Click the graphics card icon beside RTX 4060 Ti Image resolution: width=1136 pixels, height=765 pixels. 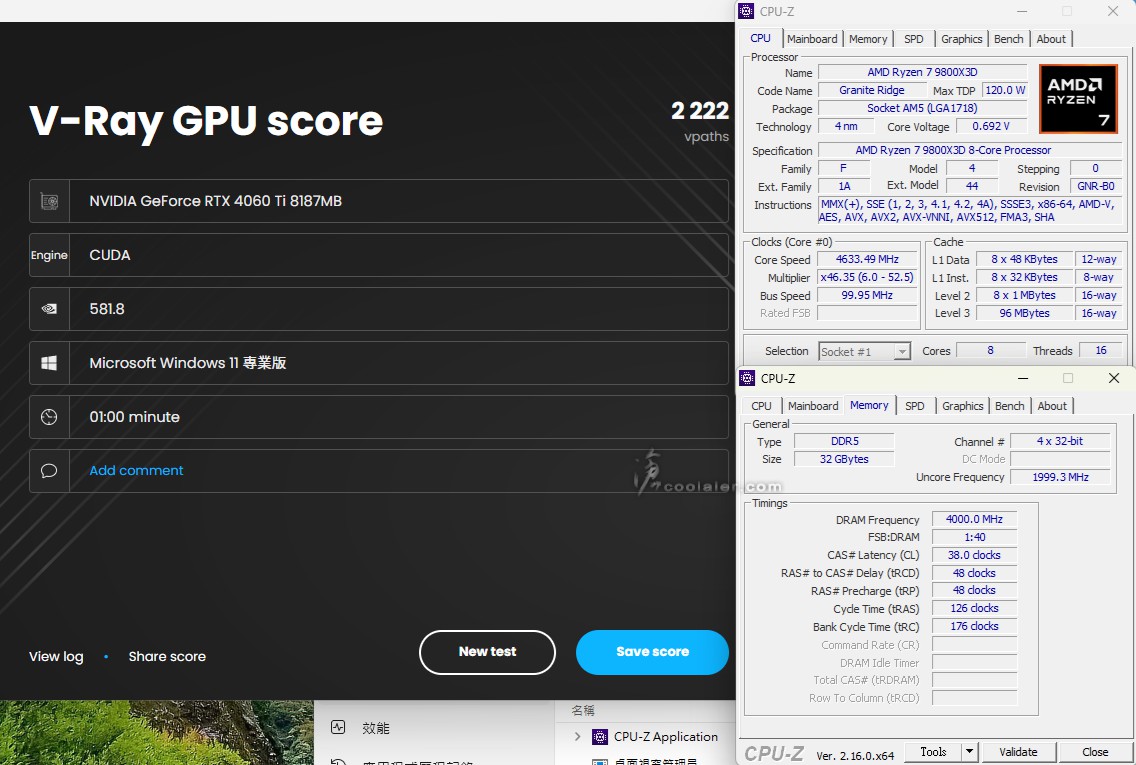coord(49,201)
